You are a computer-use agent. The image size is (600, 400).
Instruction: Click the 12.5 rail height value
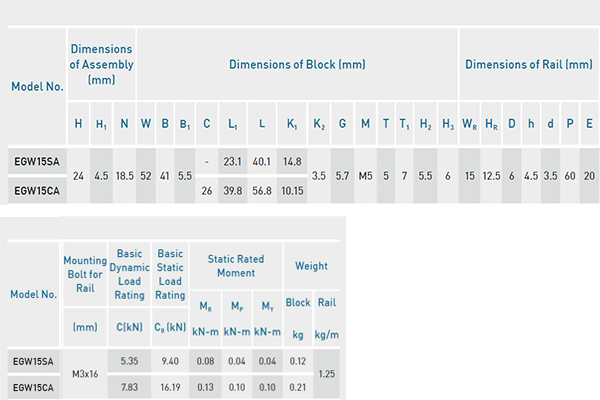(x=491, y=176)
